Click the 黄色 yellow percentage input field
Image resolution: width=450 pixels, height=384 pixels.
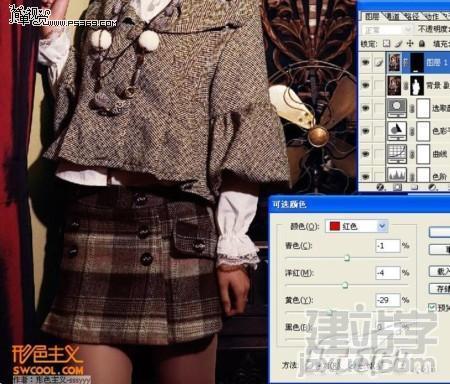coord(387,300)
